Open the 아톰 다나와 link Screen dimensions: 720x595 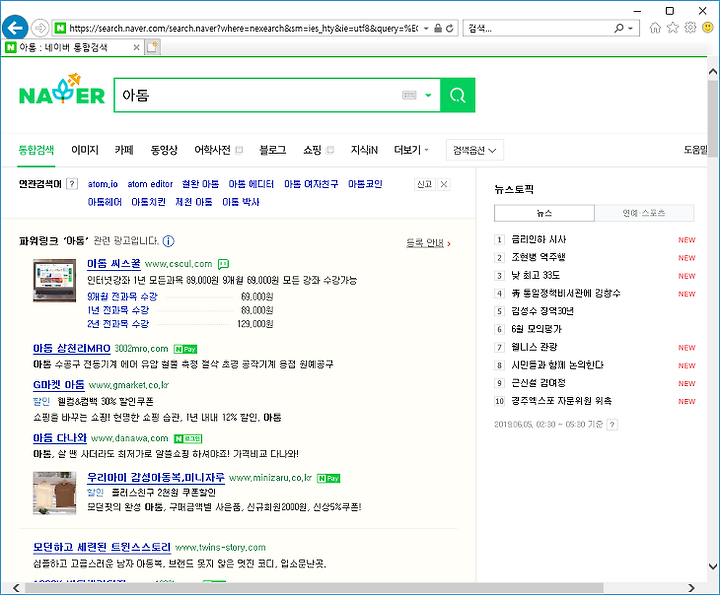60,438
